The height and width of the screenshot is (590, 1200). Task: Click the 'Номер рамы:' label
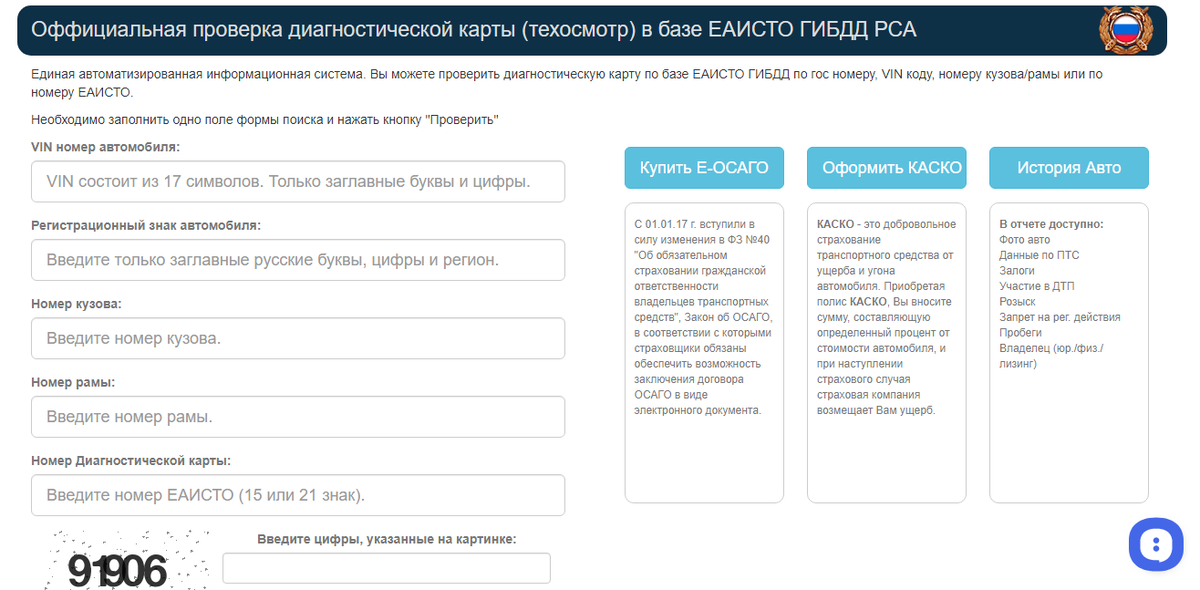tap(72, 382)
